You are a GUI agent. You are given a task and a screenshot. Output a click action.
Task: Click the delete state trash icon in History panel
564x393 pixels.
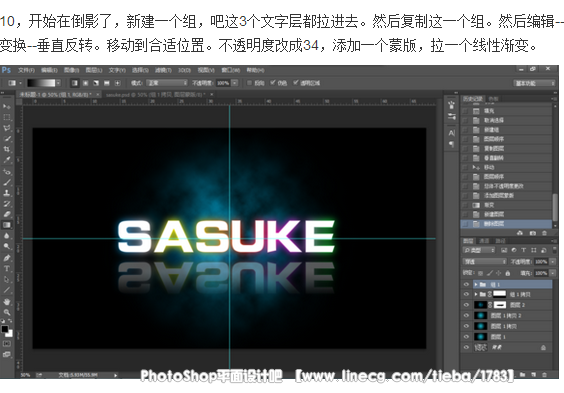coord(544,233)
